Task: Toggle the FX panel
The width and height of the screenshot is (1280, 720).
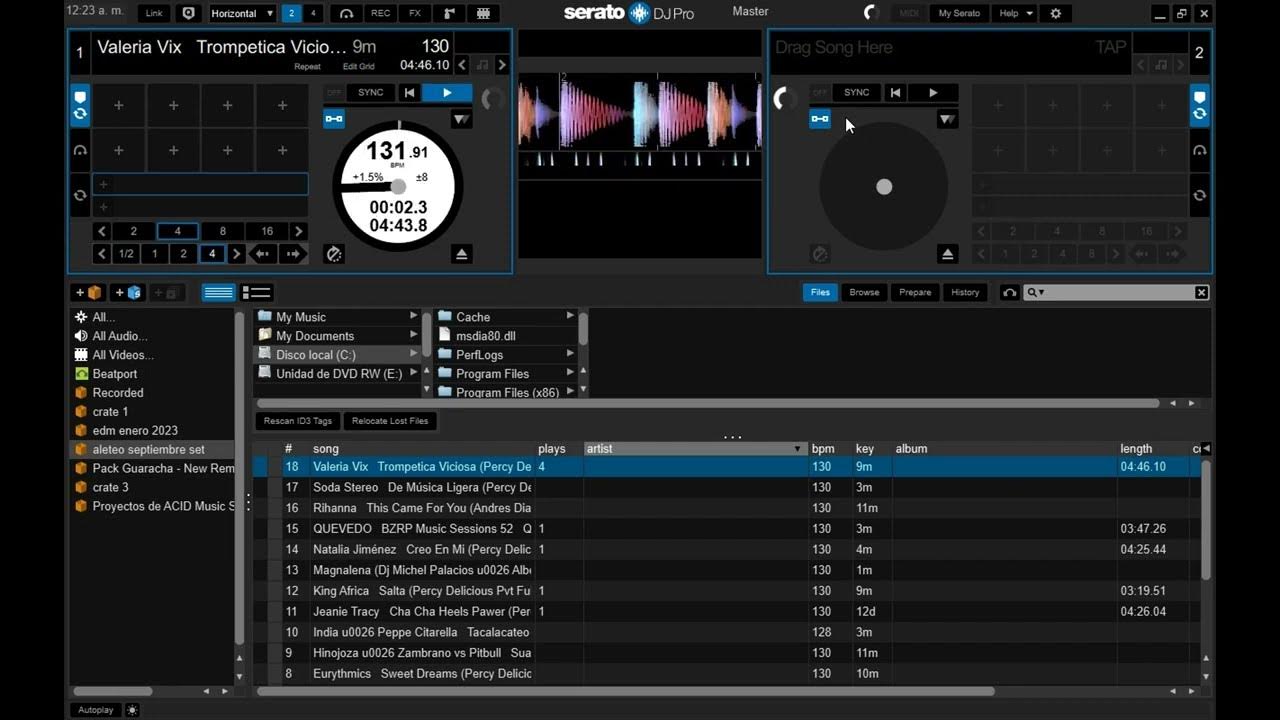Action: tap(415, 13)
